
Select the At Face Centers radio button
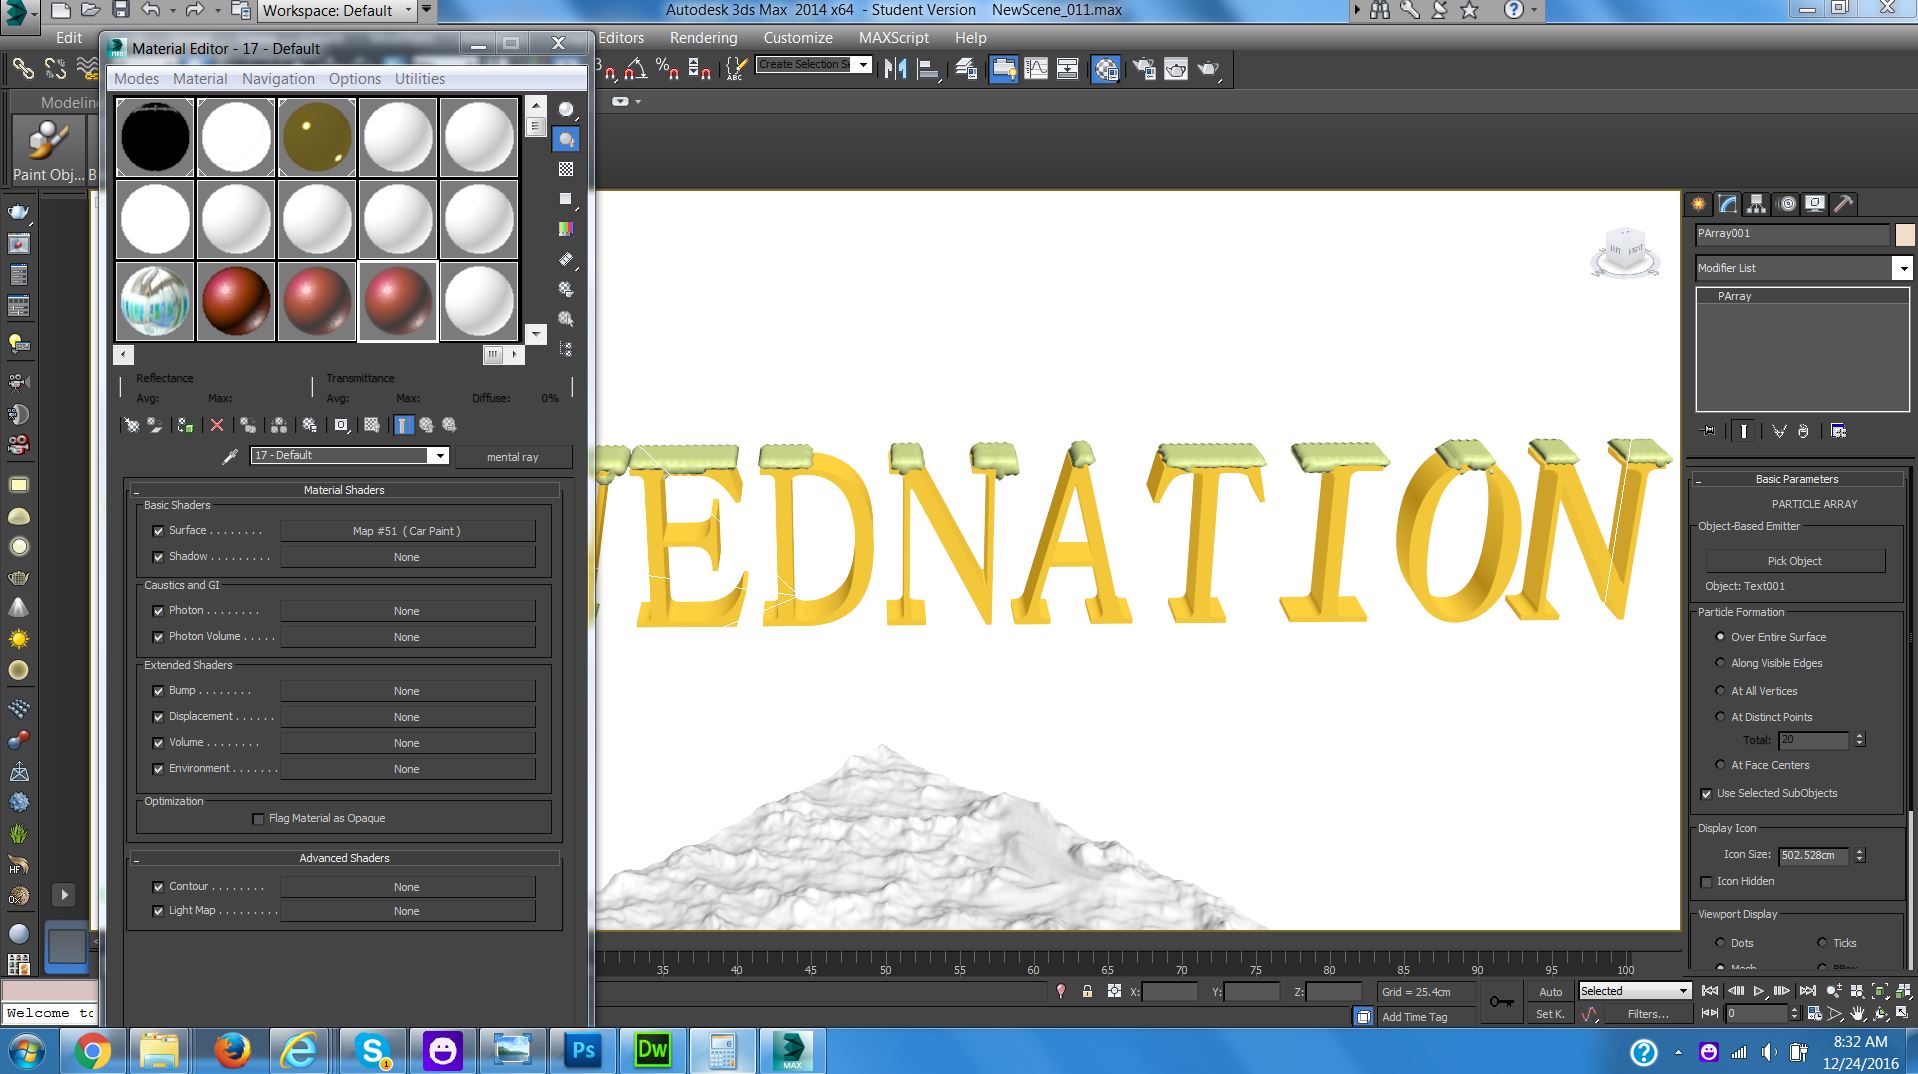(1720, 765)
